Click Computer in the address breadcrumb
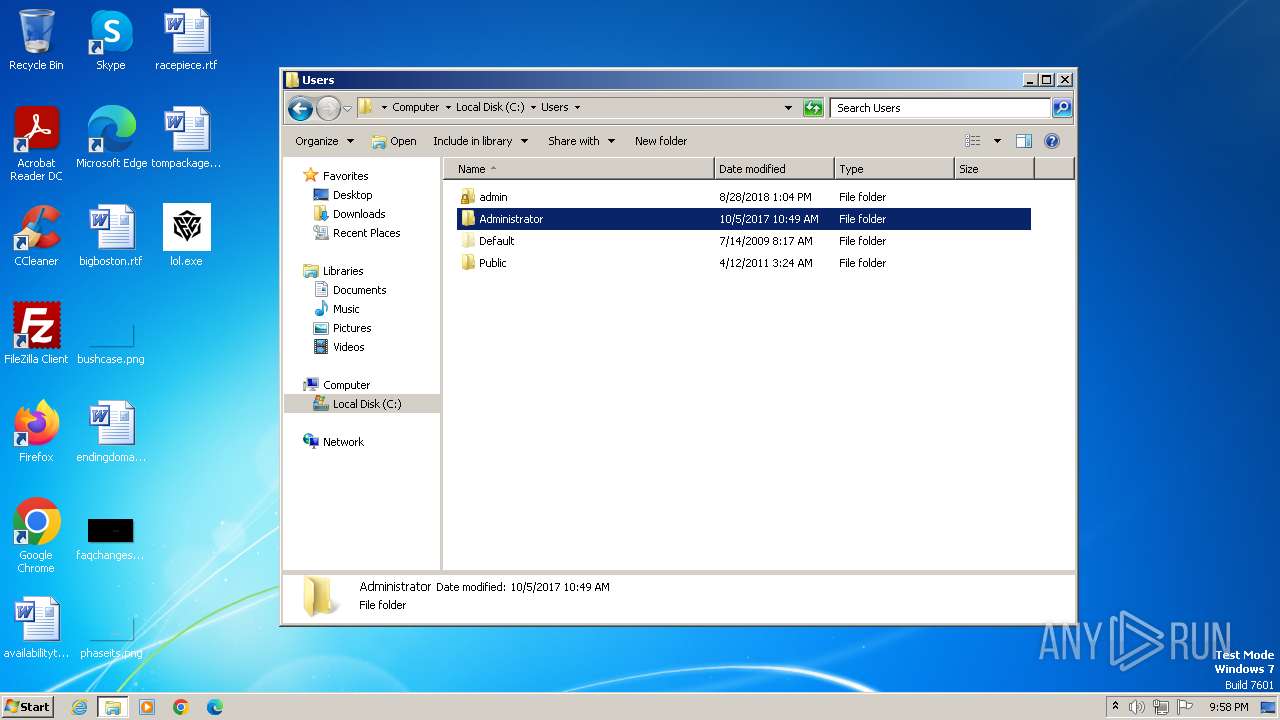1280x720 pixels. click(x=415, y=107)
